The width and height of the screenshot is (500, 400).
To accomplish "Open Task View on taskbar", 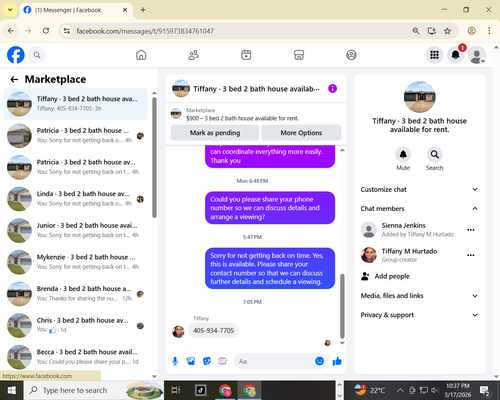I will [176, 390].
